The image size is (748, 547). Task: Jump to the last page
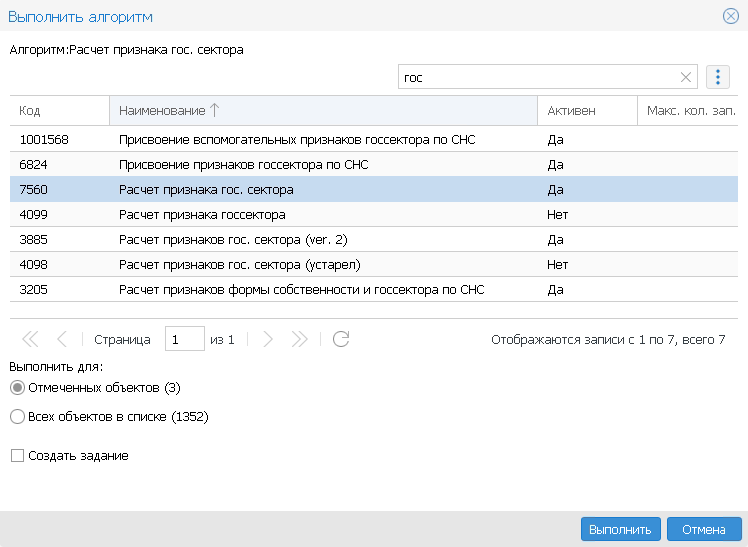tap(300, 339)
